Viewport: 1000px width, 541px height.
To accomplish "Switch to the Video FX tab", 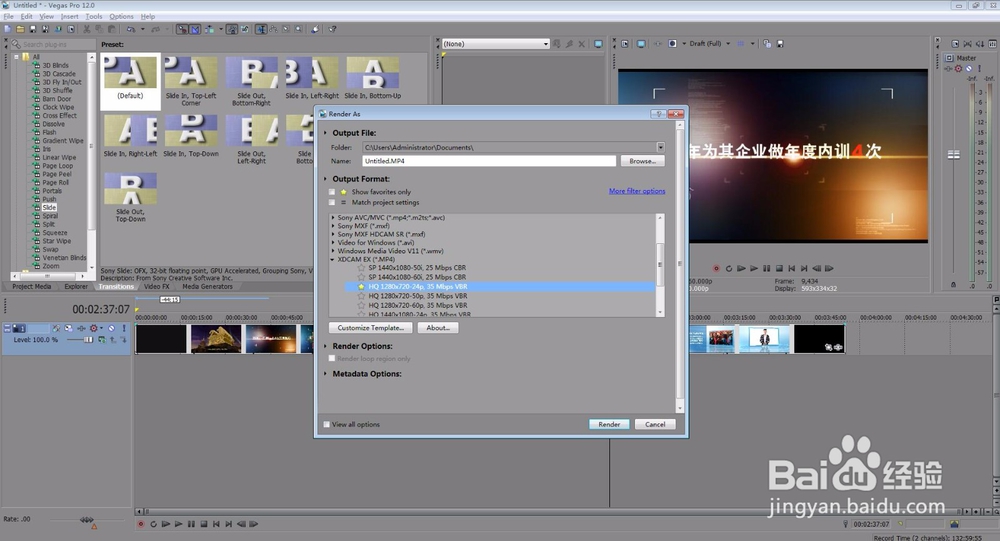I will point(157,286).
